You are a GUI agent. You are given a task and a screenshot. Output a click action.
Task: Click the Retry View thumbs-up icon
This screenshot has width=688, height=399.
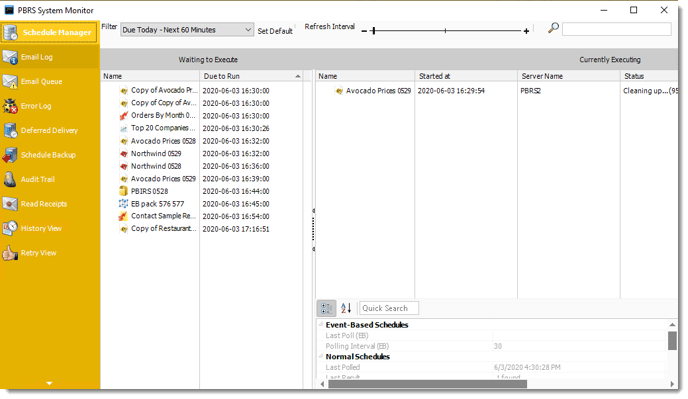tap(10, 253)
